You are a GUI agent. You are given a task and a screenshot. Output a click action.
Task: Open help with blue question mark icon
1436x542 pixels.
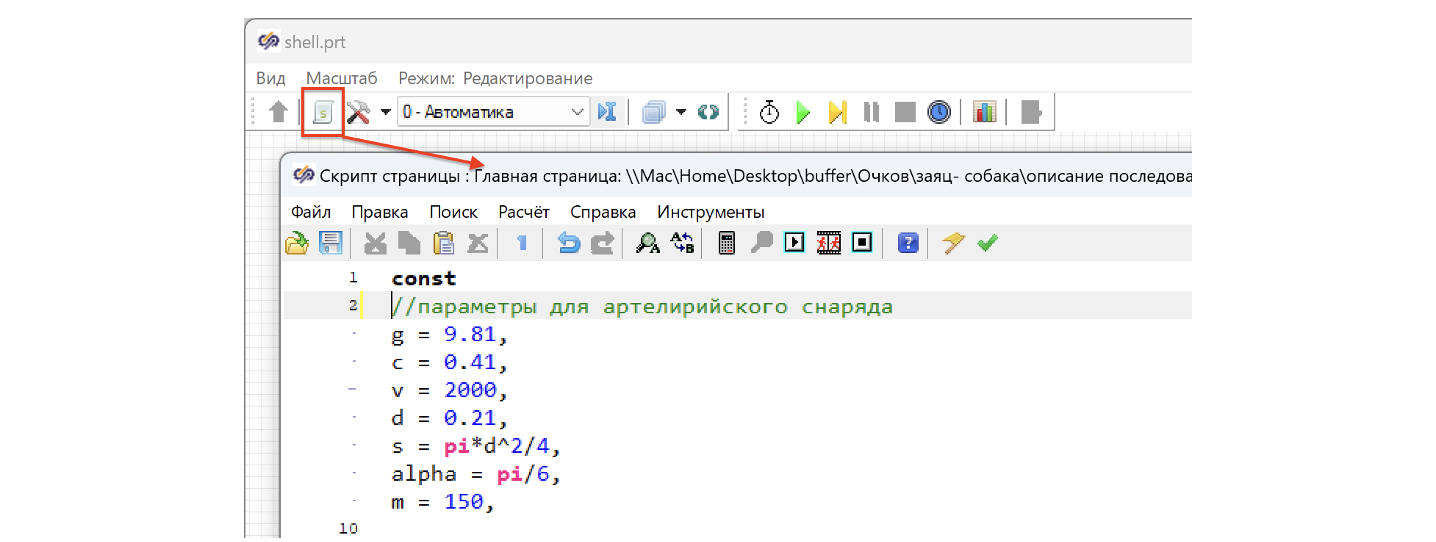click(908, 243)
